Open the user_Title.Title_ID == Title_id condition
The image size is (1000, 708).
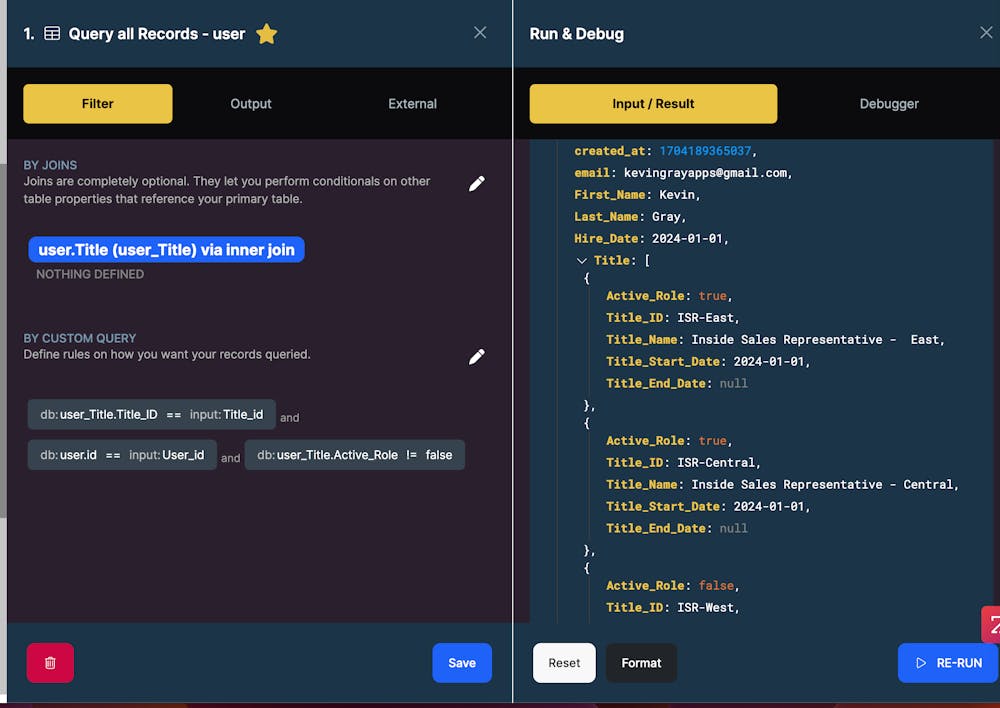point(152,415)
